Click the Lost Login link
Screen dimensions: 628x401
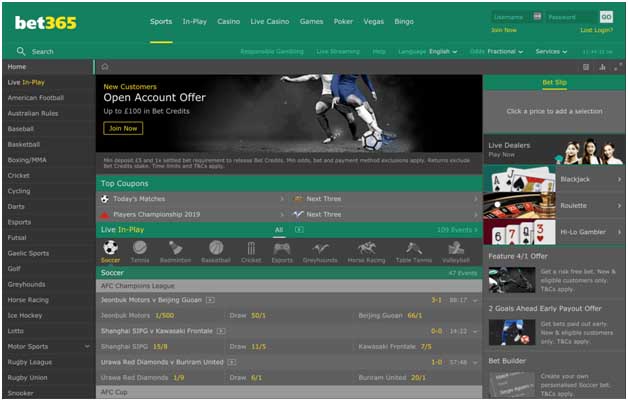click(x=597, y=31)
